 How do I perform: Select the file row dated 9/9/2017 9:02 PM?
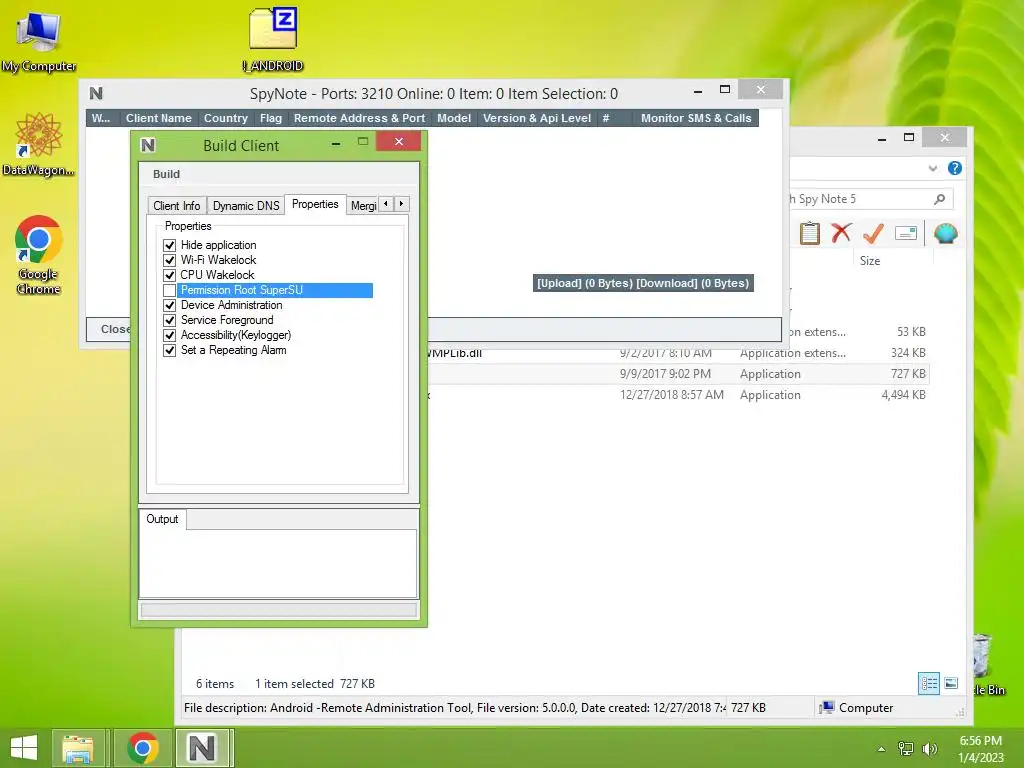click(679, 374)
